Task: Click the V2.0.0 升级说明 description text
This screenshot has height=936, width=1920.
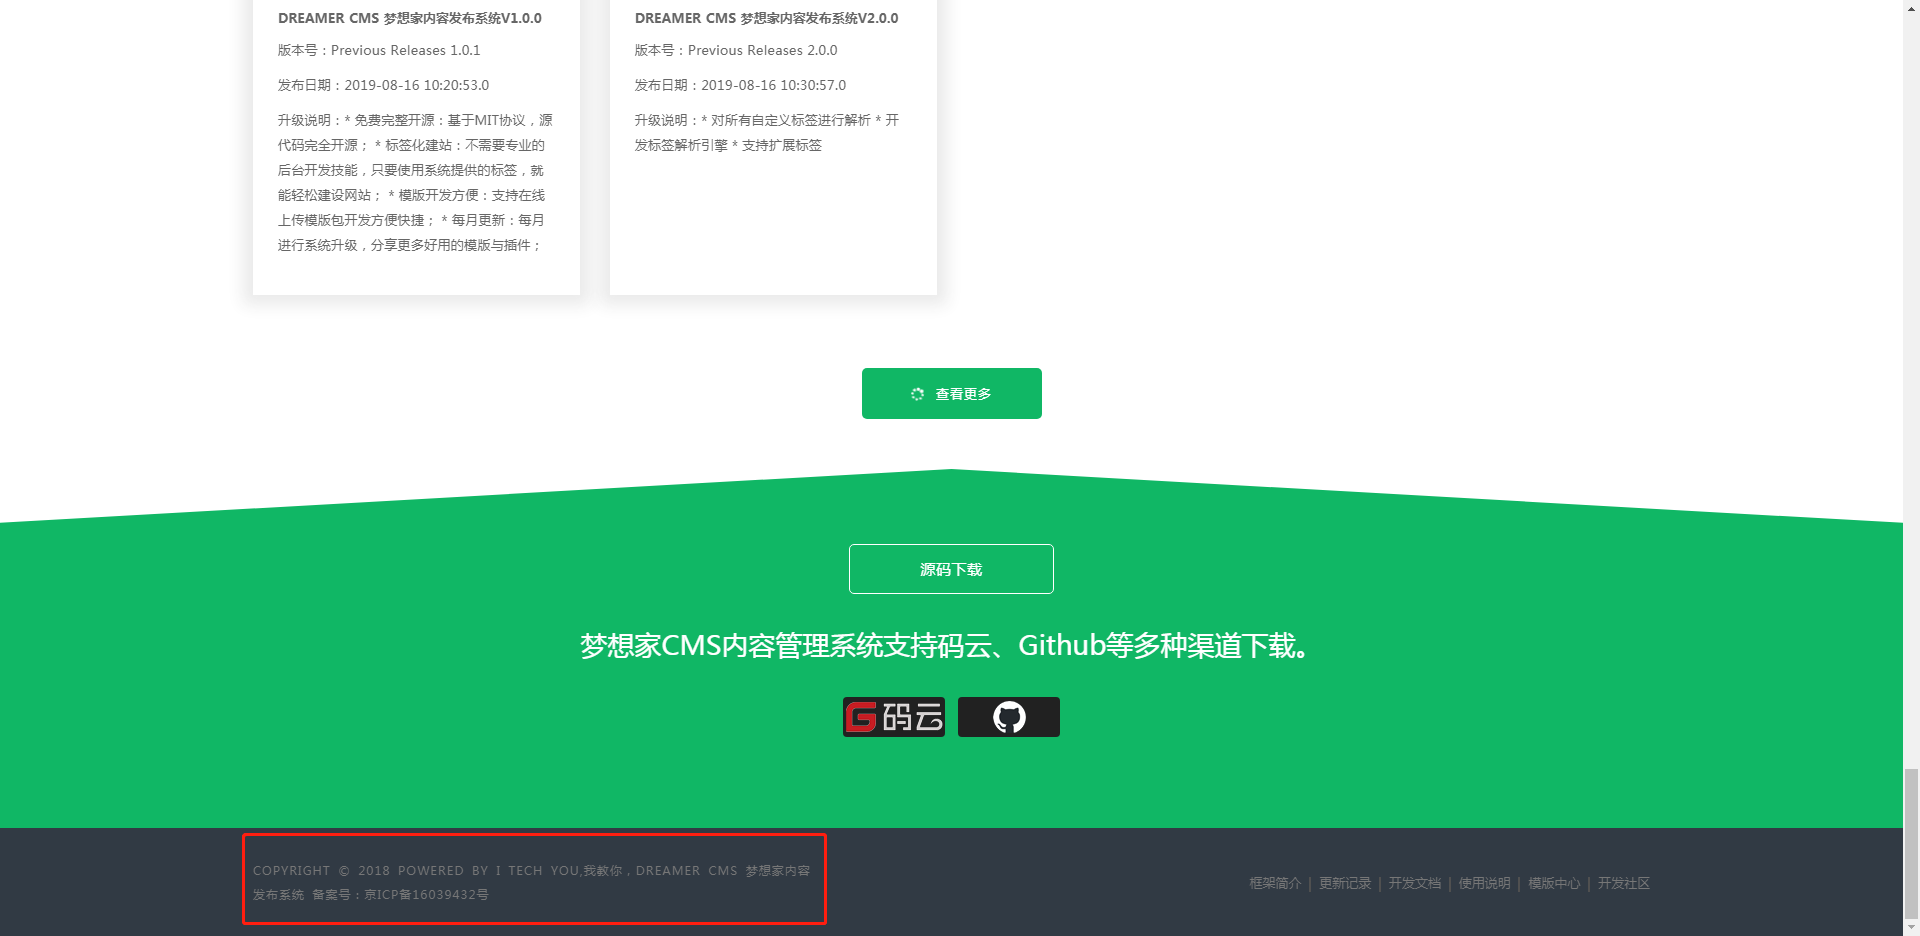Action: point(767,132)
